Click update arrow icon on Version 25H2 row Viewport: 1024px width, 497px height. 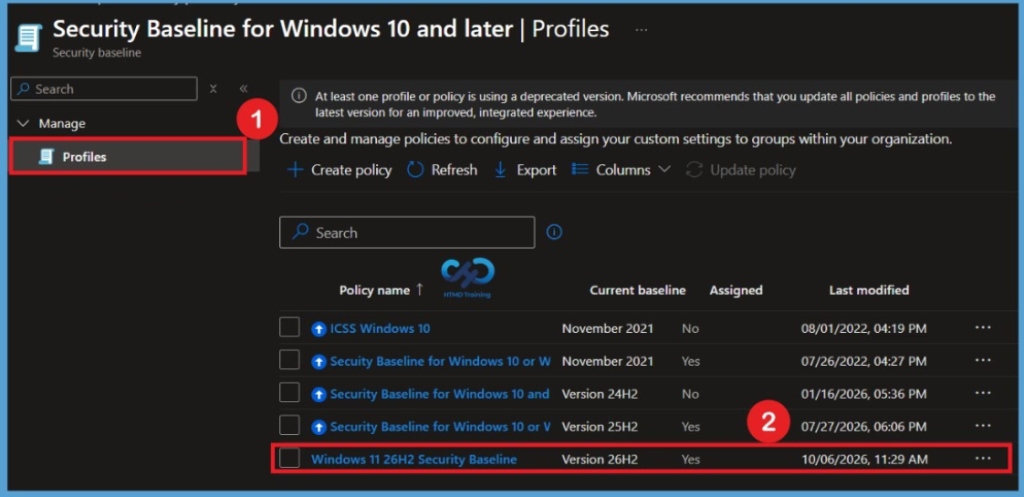(x=319, y=427)
